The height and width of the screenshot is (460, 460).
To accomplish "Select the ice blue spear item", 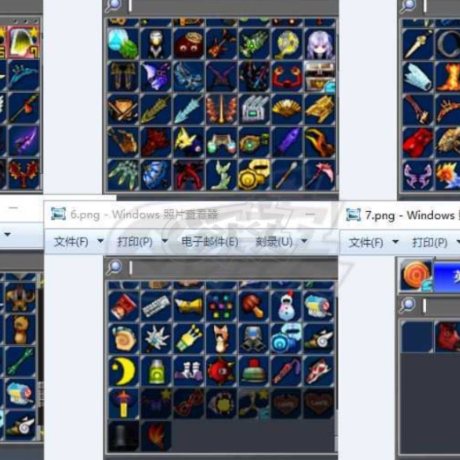I will tap(188, 109).
